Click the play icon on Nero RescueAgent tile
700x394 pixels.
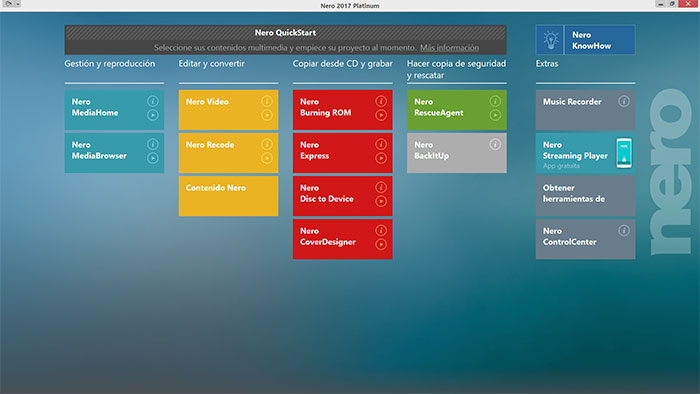point(495,115)
